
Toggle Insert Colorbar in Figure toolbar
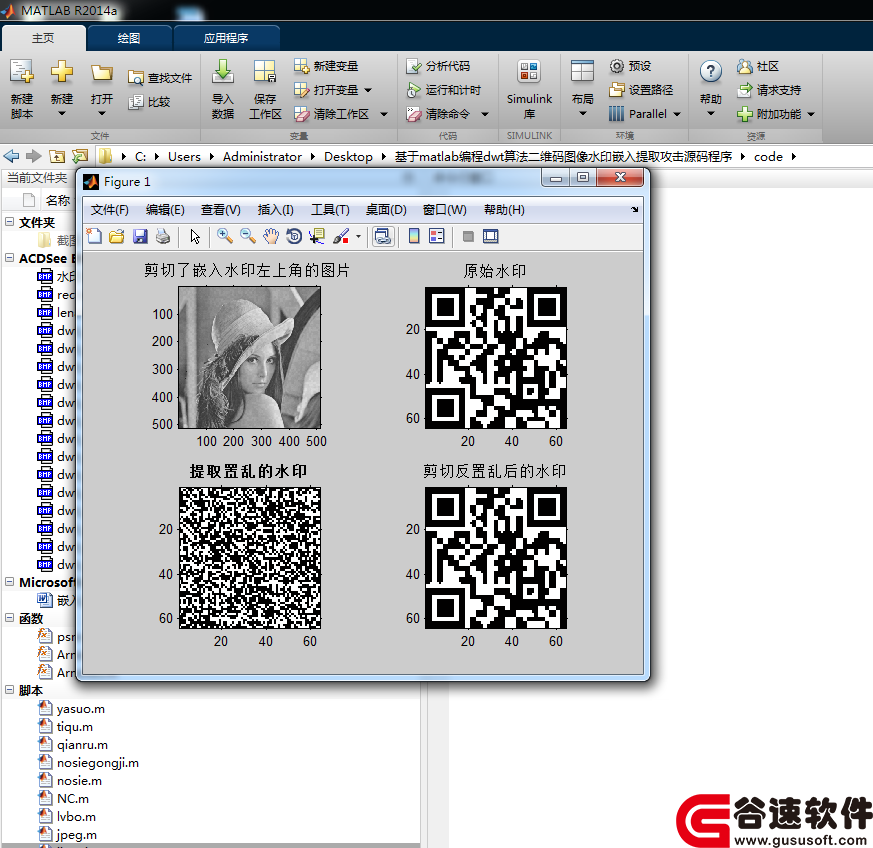click(414, 236)
